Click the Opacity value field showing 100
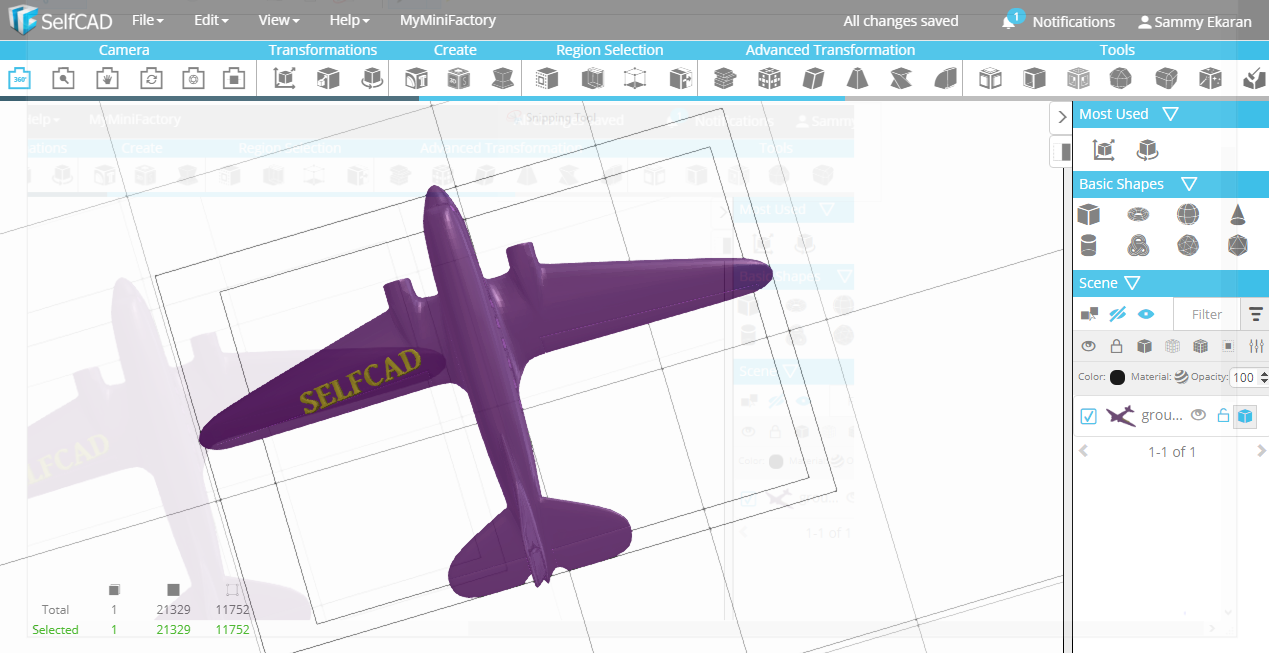The image size is (1269, 653). pyautogui.click(x=1243, y=378)
